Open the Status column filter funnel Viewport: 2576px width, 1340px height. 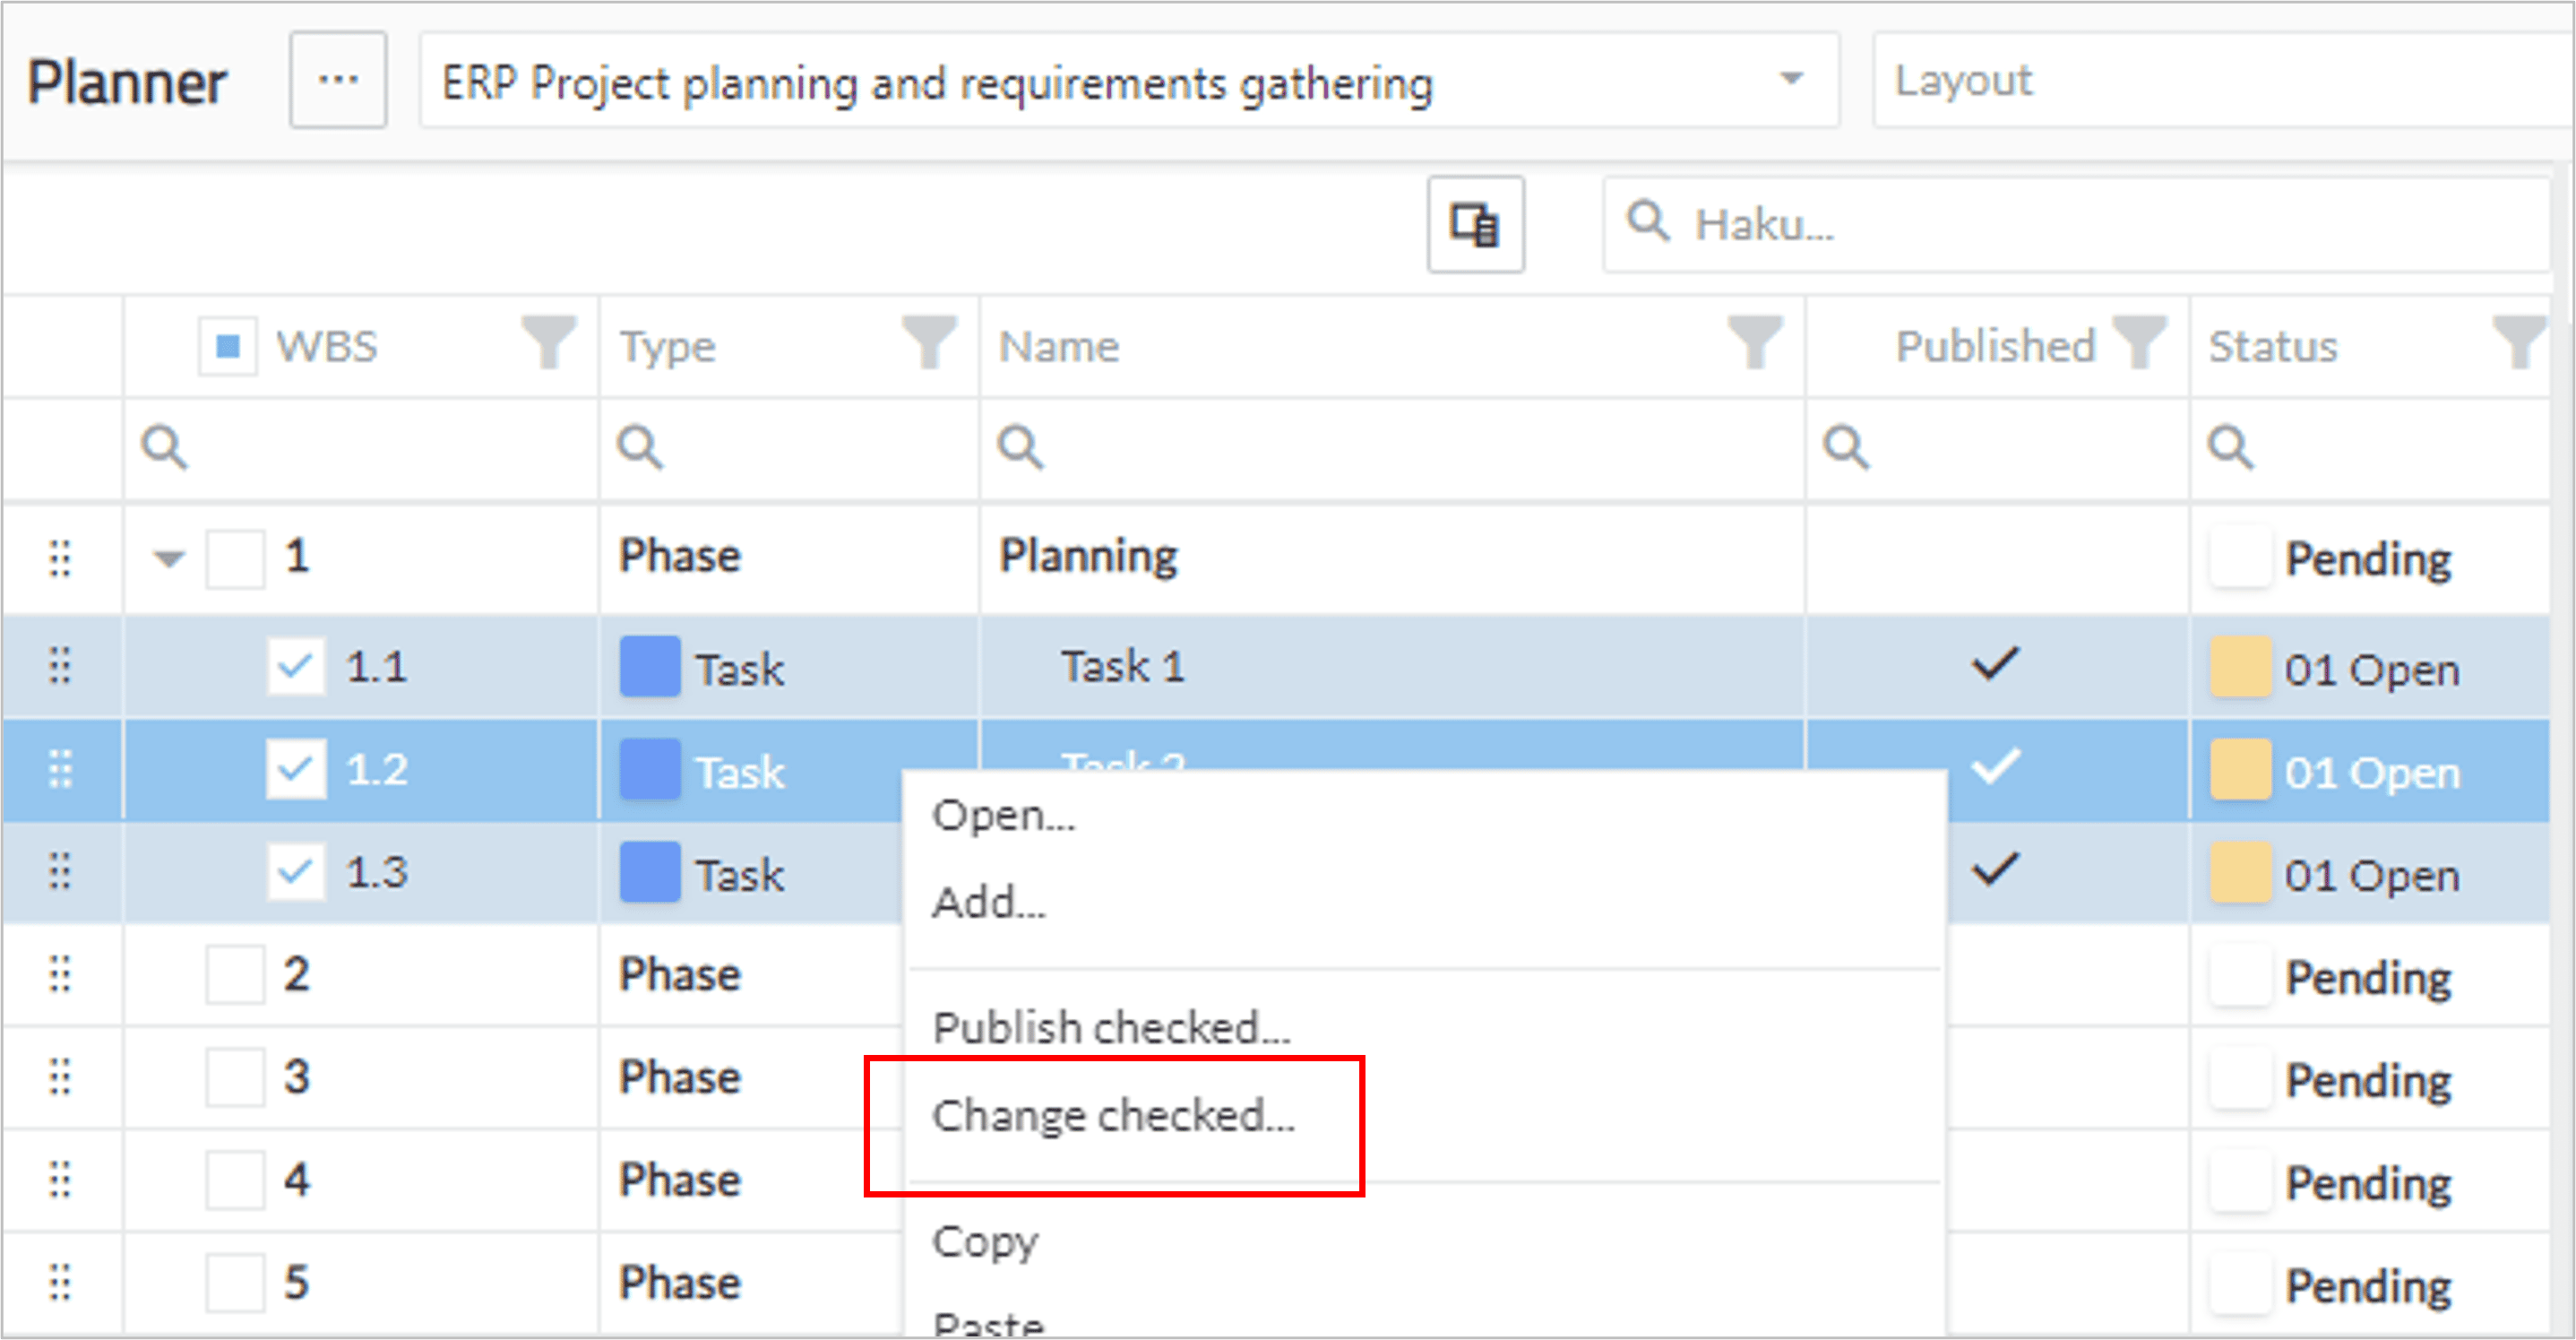tap(2519, 342)
